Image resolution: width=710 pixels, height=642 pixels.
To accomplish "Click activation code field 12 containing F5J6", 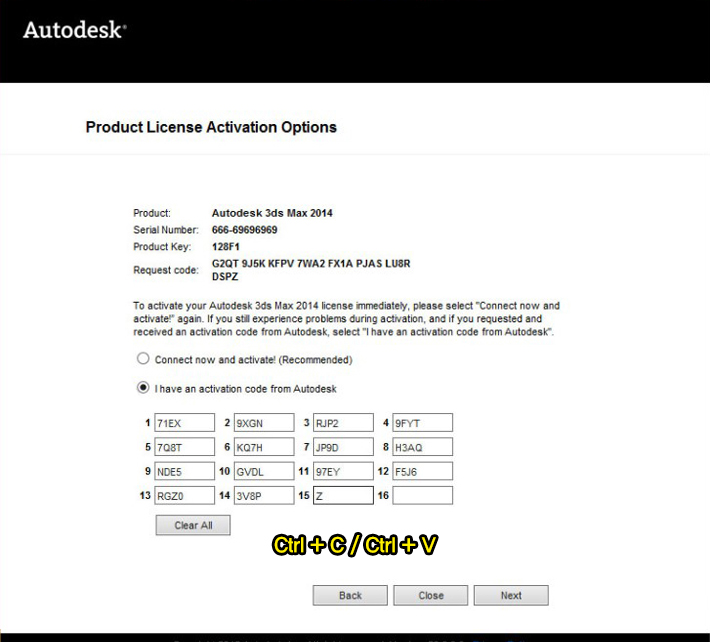I will [x=422, y=471].
